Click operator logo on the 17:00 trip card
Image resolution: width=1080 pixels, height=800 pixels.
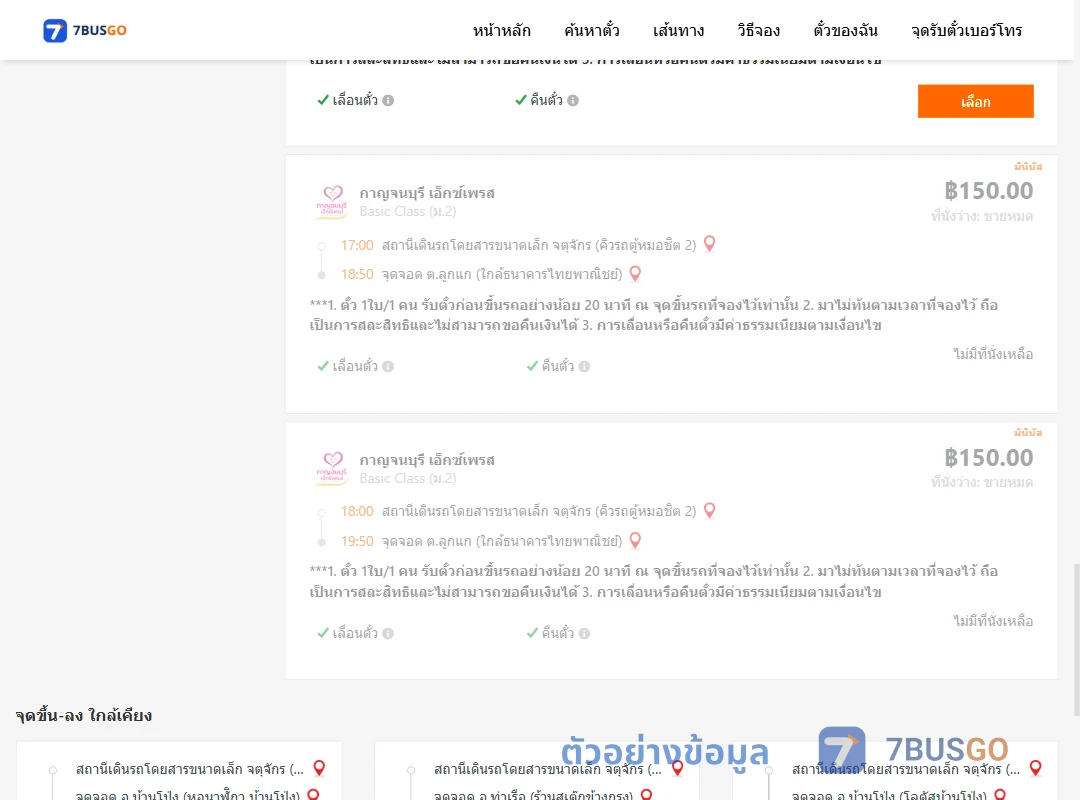click(332, 202)
